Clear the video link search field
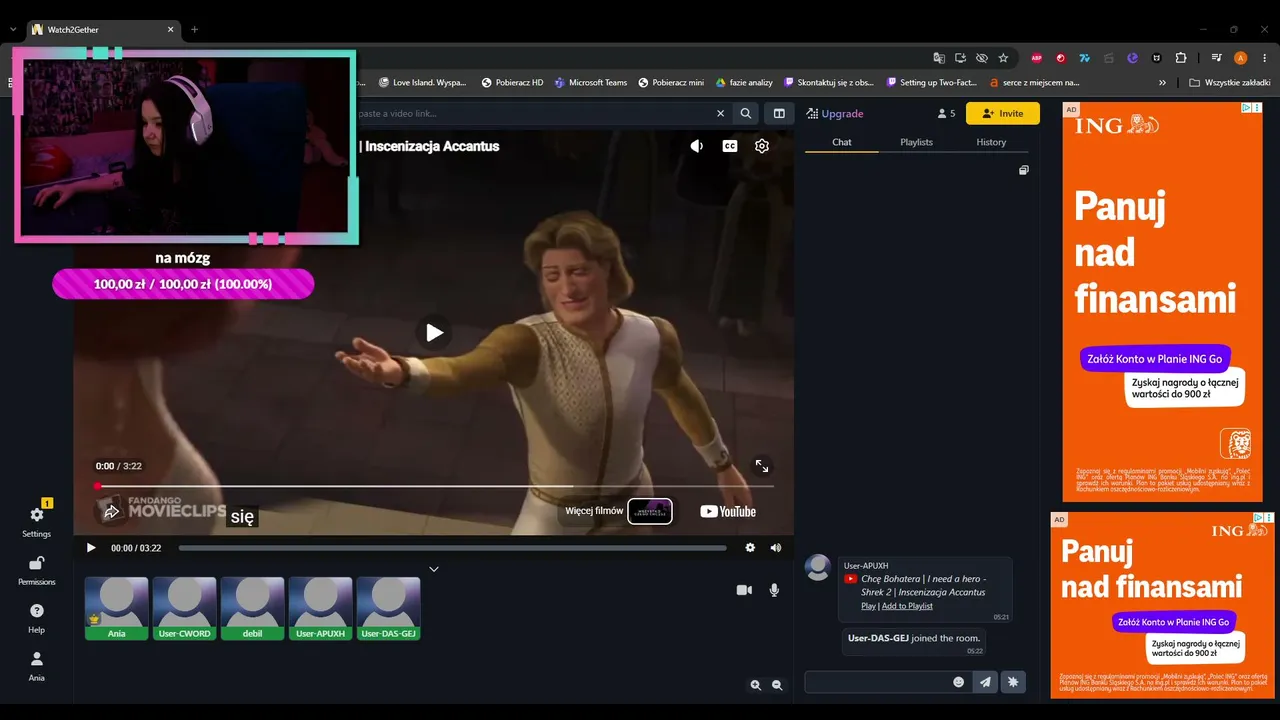This screenshot has width=1280, height=720. click(x=720, y=114)
